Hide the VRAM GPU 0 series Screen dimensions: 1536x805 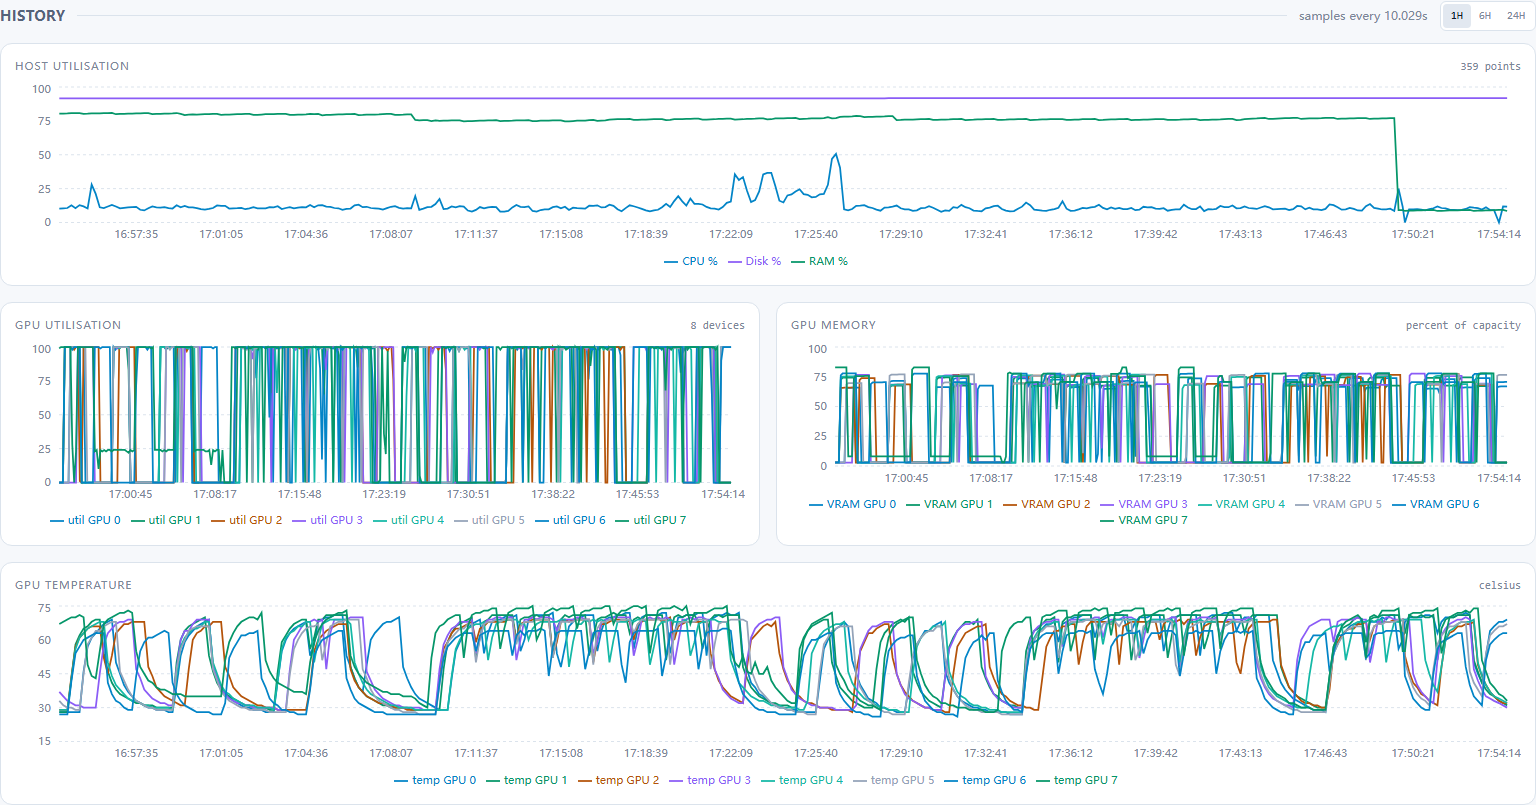pyautogui.click(x=853, y=504)
